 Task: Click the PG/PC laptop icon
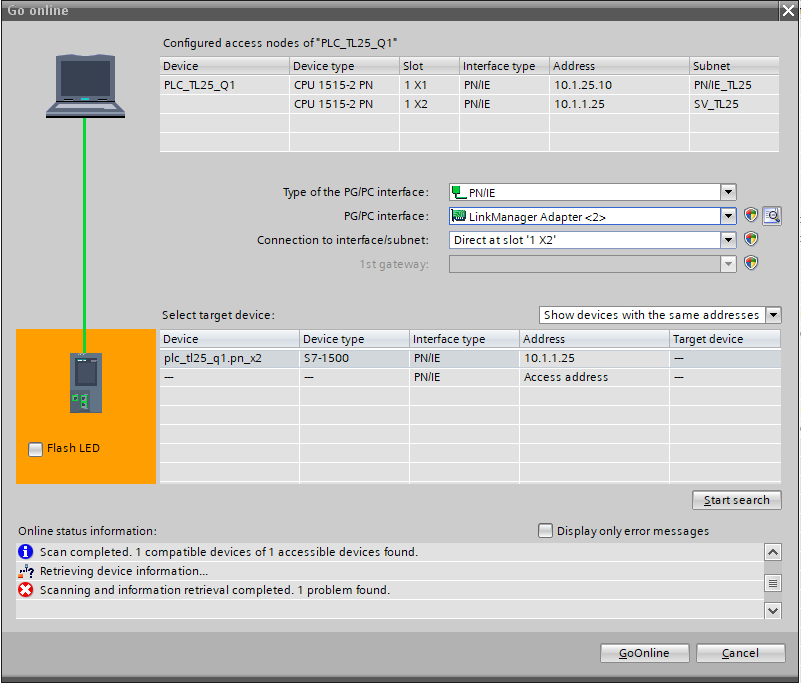85,86
